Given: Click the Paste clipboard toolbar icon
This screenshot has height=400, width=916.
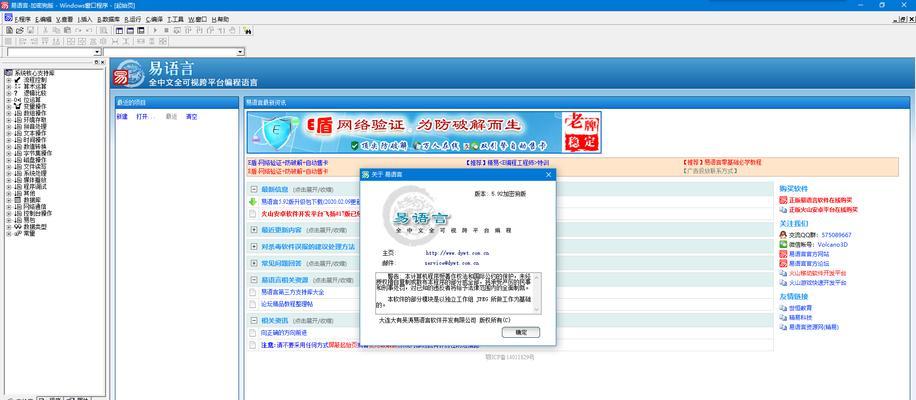Looking at the screenshot, I should (67, 30).
